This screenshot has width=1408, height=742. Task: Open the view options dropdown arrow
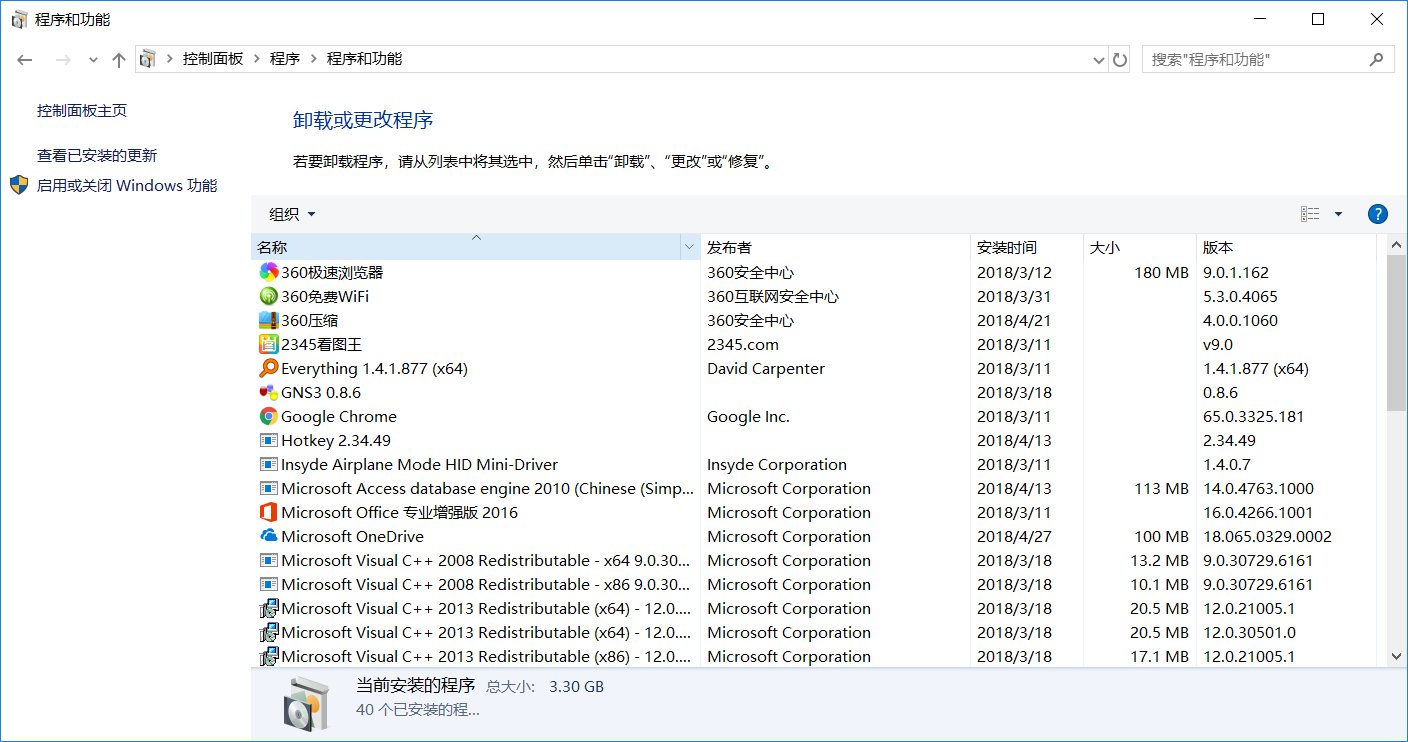[1338, 213]
